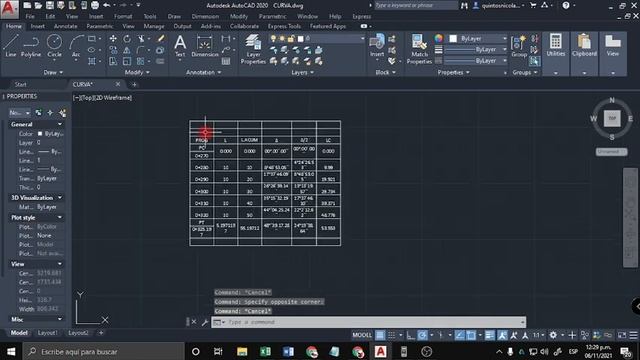Toggle object snap in status bar
Image resolution: width=640 pixels, height=360 pixels.
[471, 335]
